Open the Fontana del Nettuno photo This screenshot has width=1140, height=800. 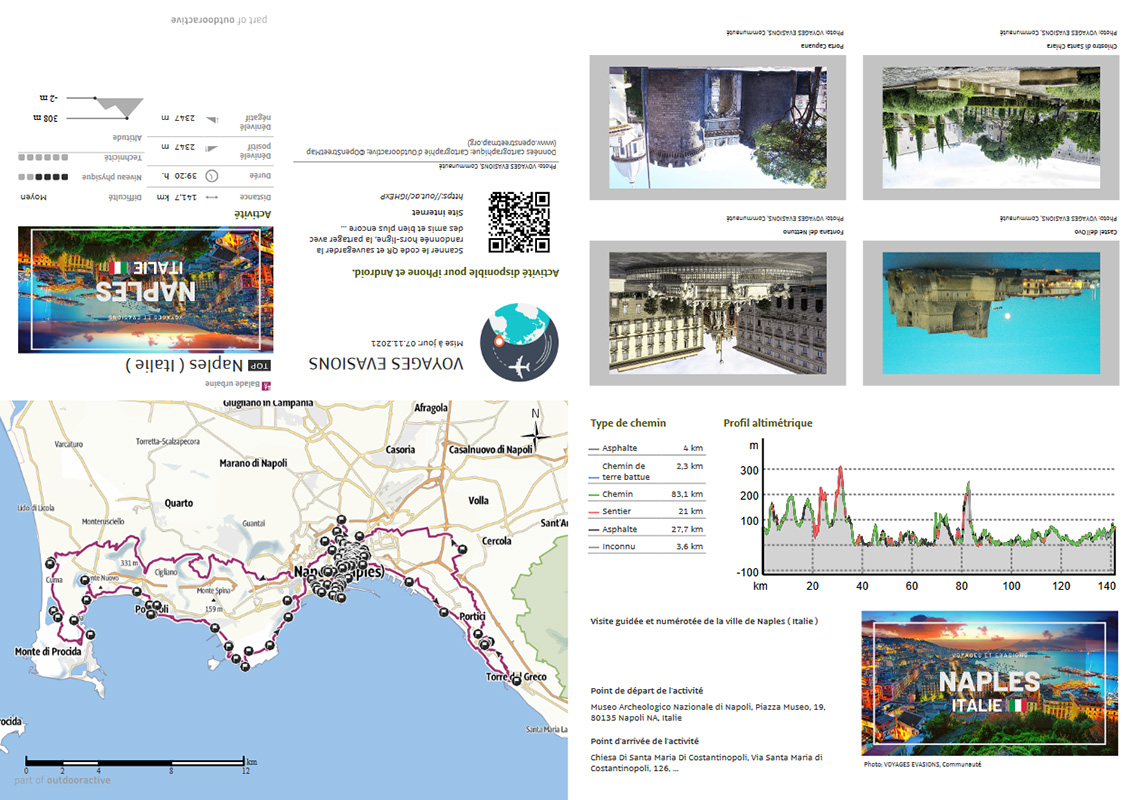coord(718,313)
